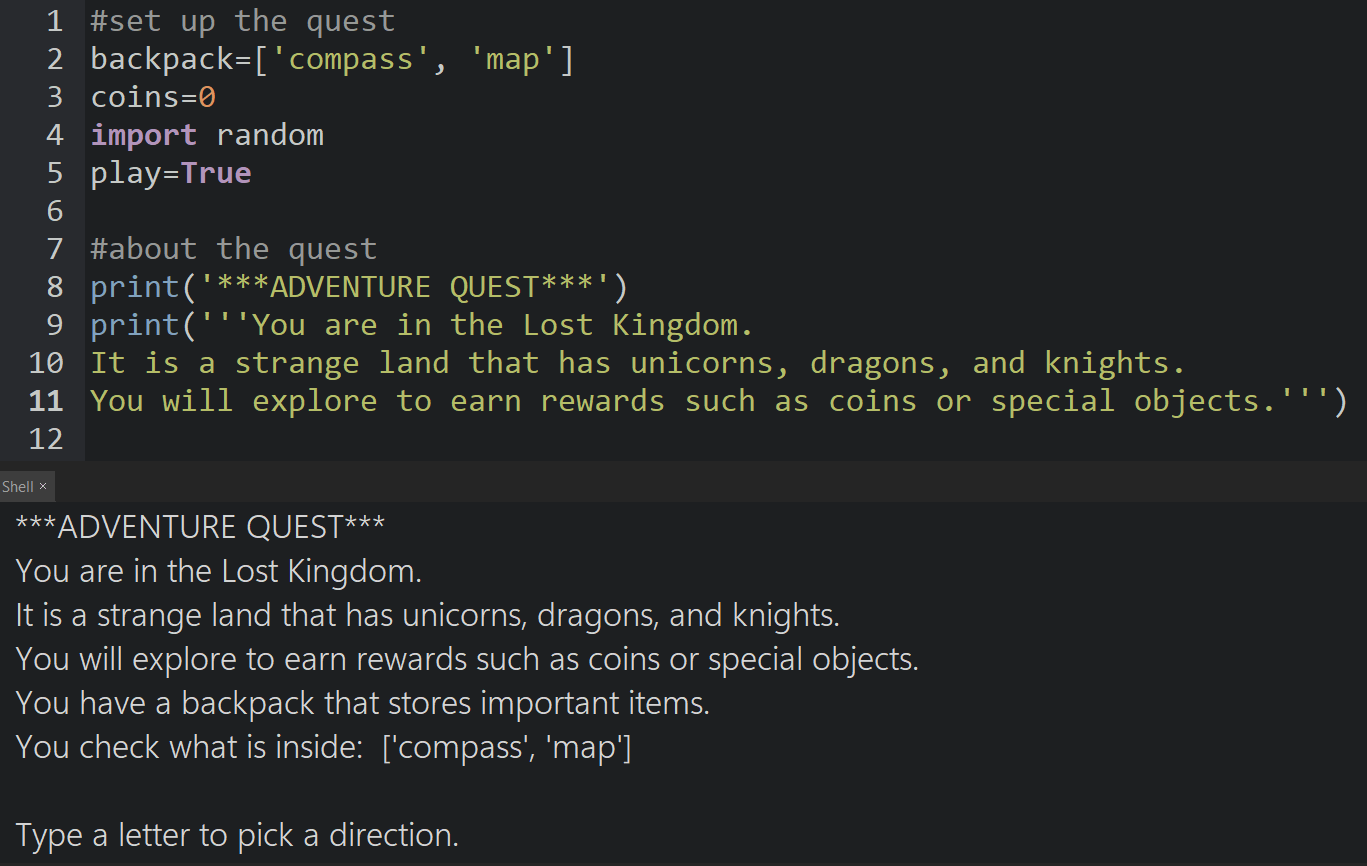1367x866 pixels.
Task: Click the "random" module name on line 4
Action: click(x=270, y=135)
